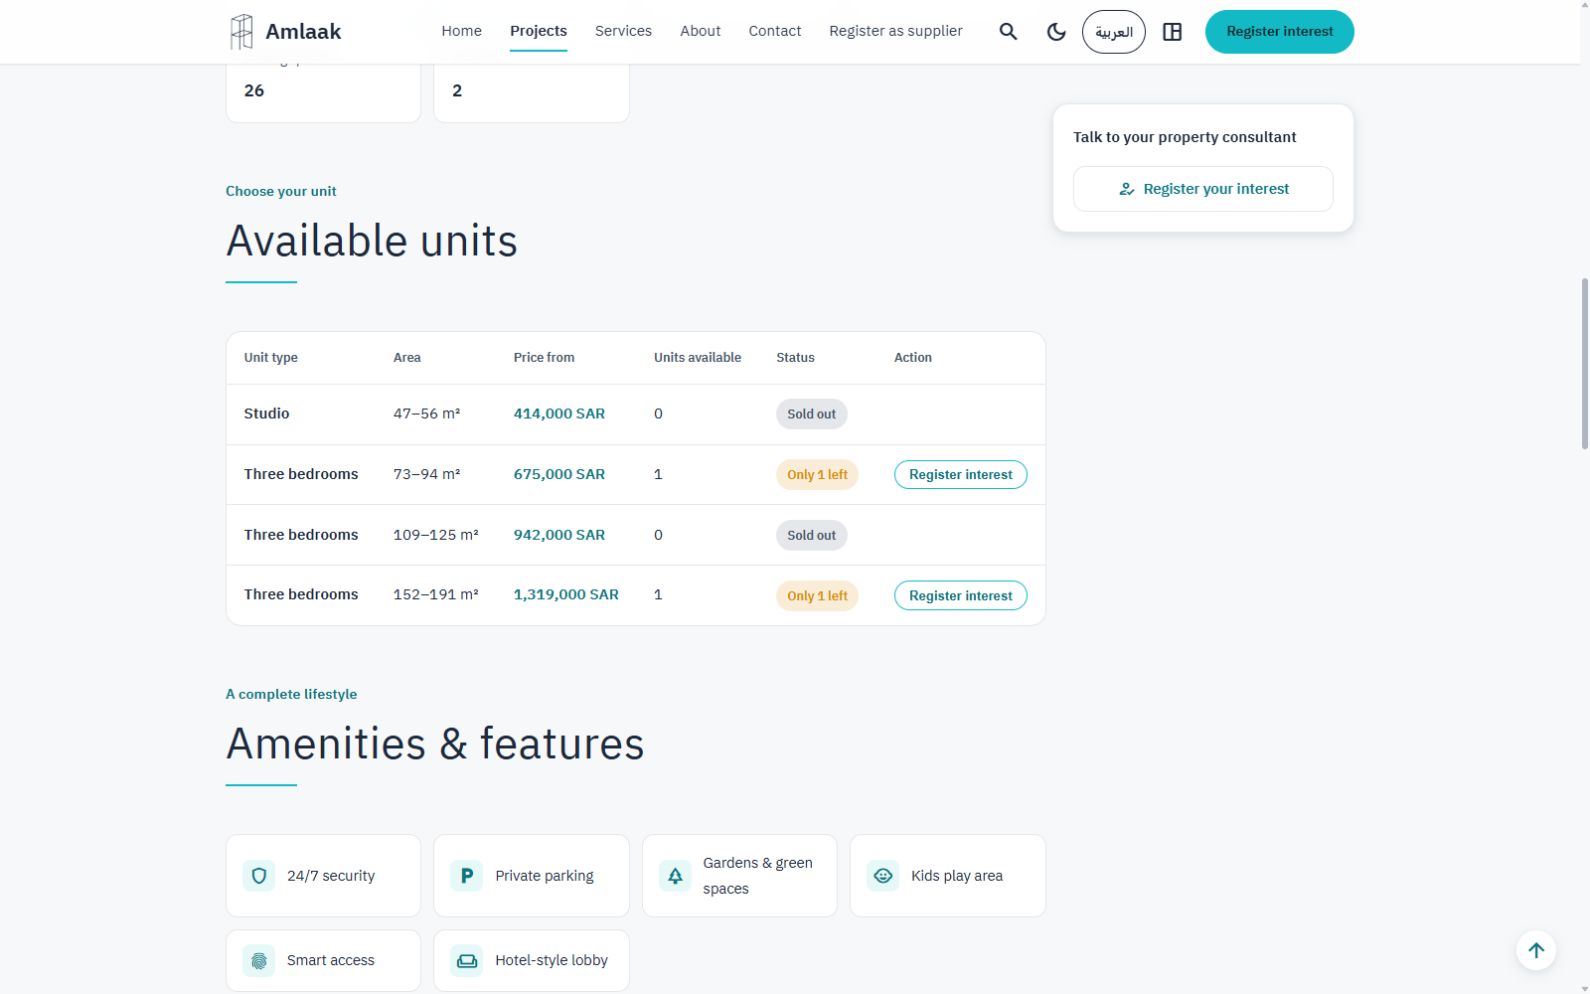Open Register as supplier link
Viewport: 1590px width, 994px height.
point(896,31)
